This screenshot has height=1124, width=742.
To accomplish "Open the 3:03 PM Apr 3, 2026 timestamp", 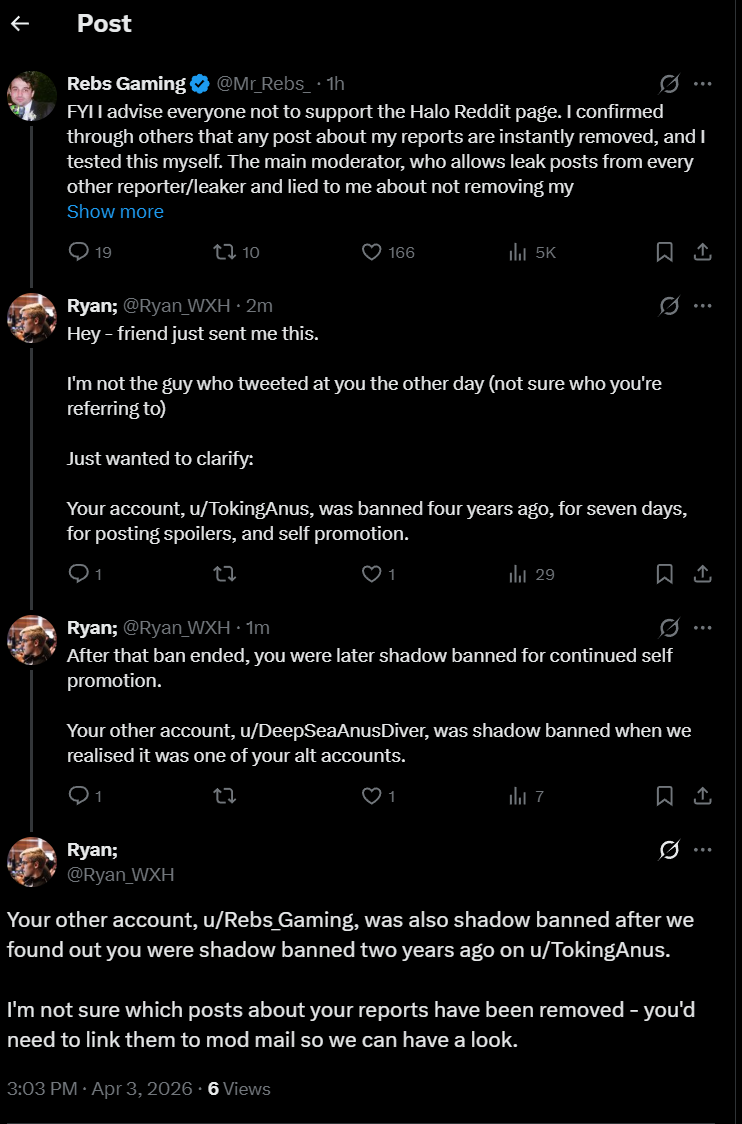I will coord(99,1088).
